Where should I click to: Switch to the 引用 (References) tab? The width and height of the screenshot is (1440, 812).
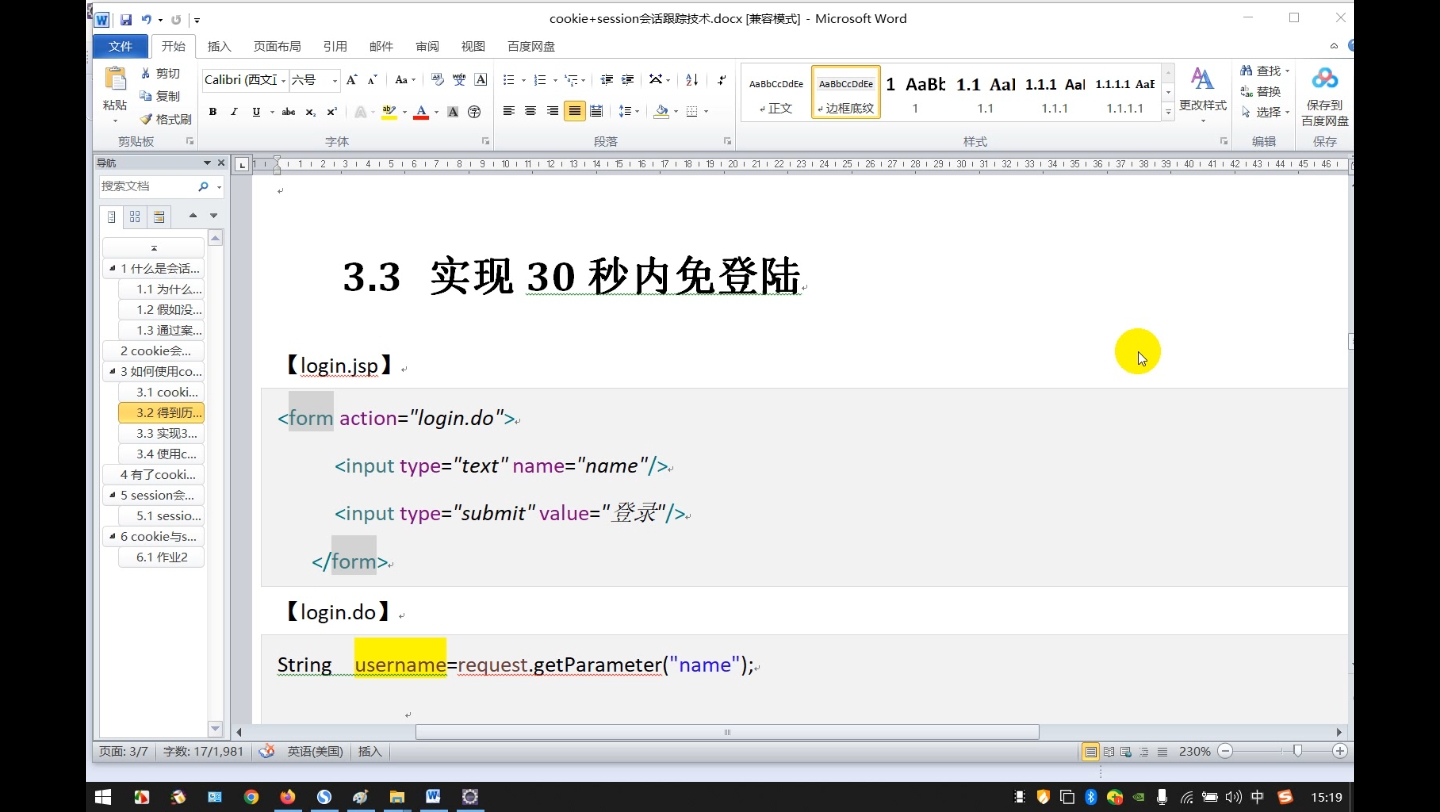tap(335, 46)
